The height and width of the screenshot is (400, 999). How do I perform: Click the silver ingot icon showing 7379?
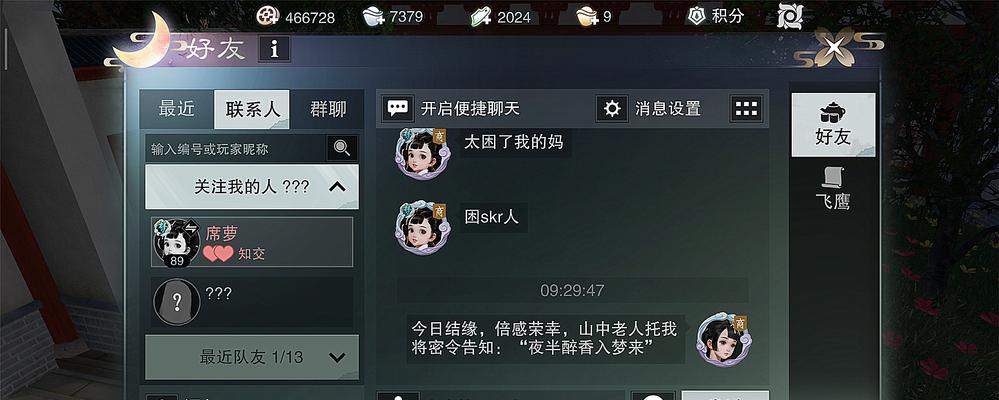click(x=374, y=16)
